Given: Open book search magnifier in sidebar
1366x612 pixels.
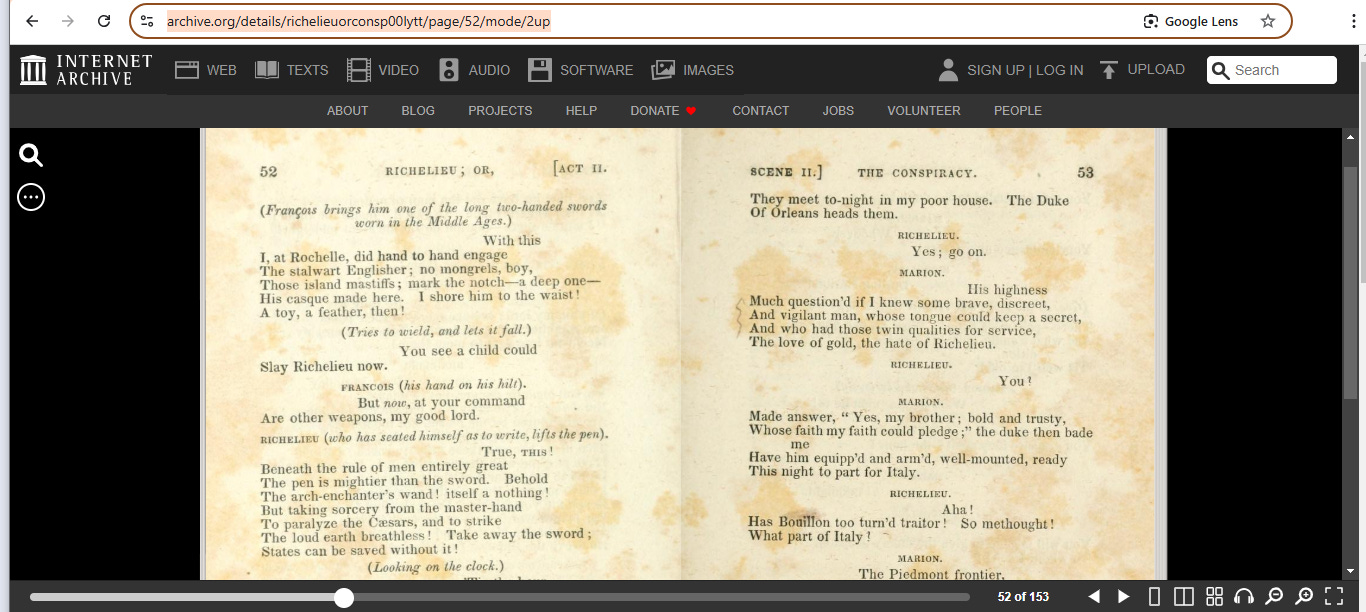Looking at the screenshot, I should click(x=31, y=155).
